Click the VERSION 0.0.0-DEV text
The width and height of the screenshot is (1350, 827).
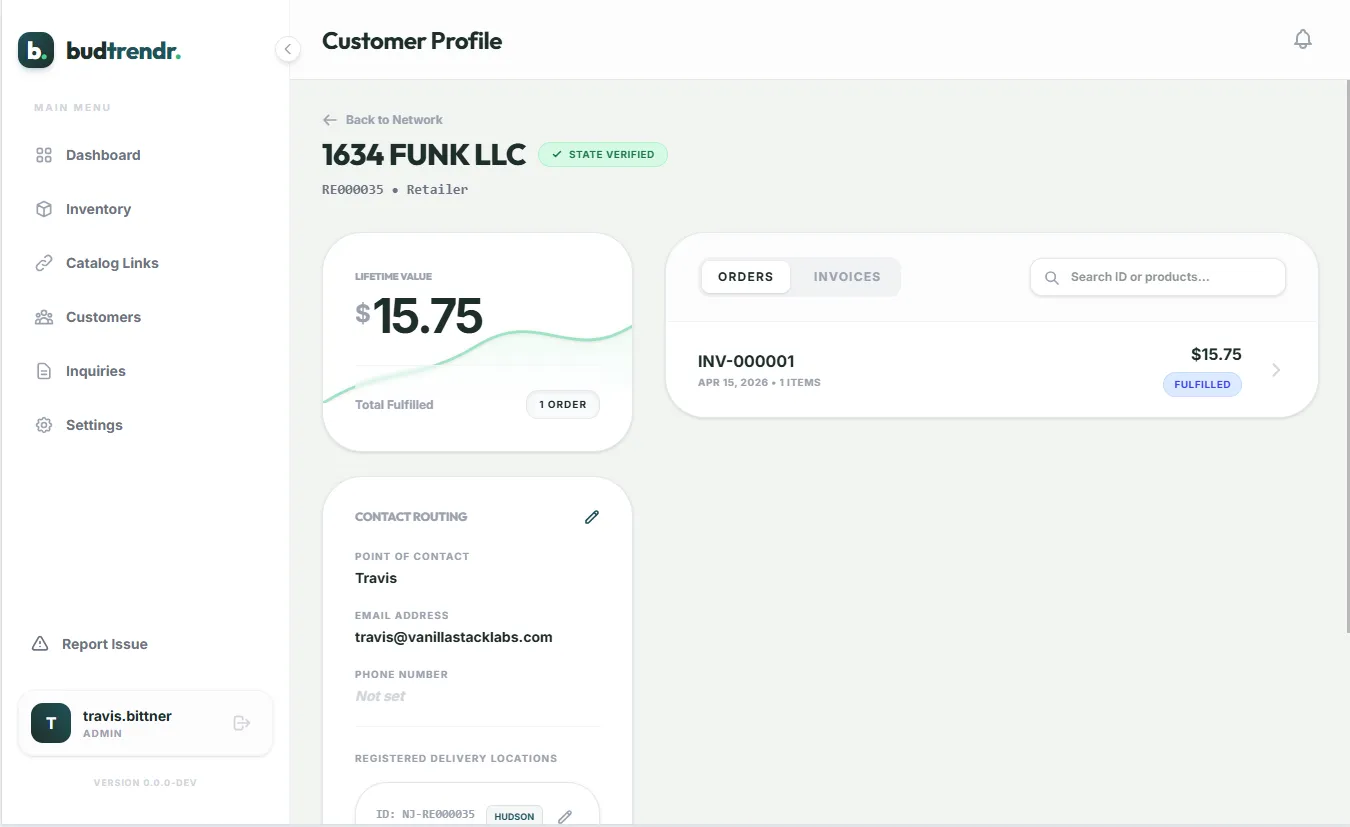pyautogui.click(x=145, y=783)
